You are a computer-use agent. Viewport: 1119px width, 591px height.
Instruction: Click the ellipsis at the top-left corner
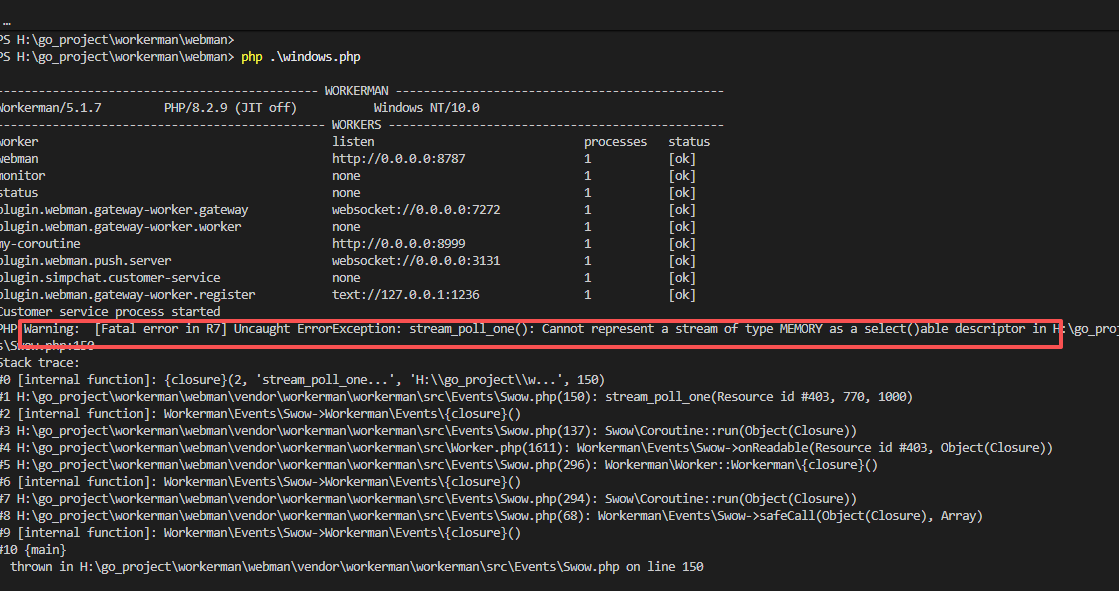6,19
